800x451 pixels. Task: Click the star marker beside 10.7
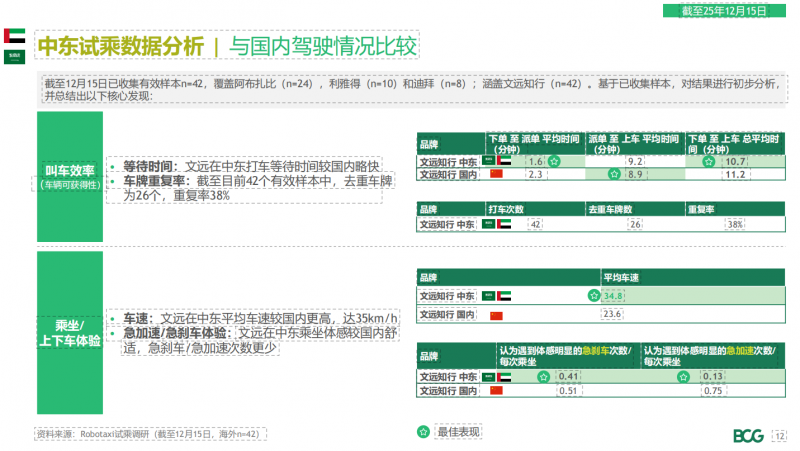(708, 161)
